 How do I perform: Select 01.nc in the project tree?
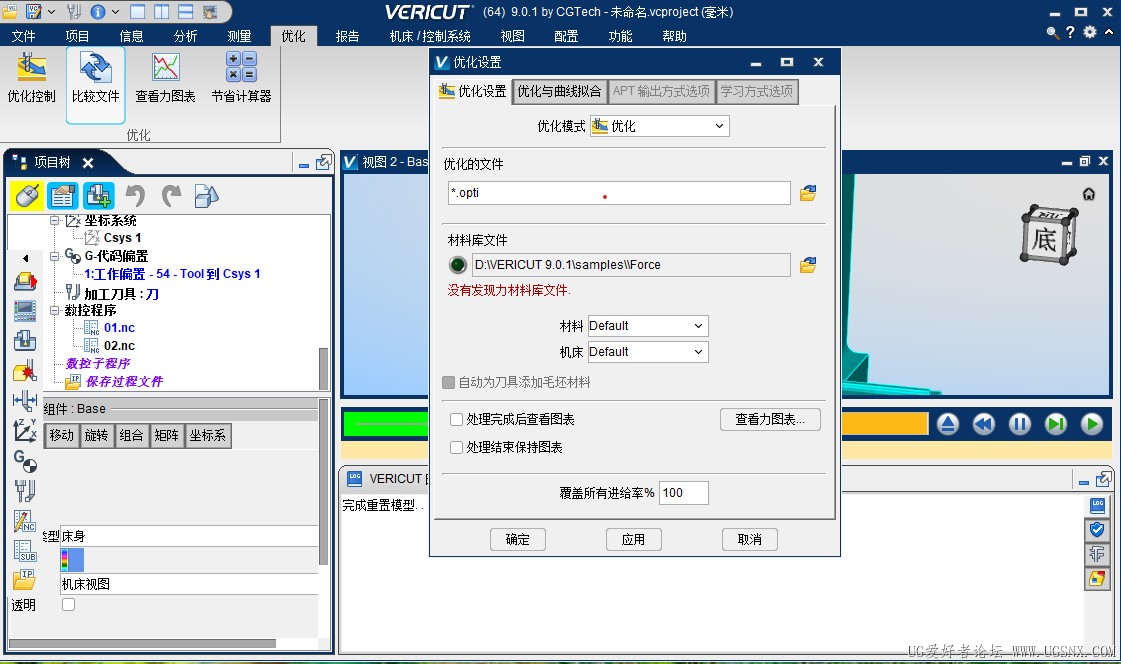pyautogui.click(x=119, y=327)
